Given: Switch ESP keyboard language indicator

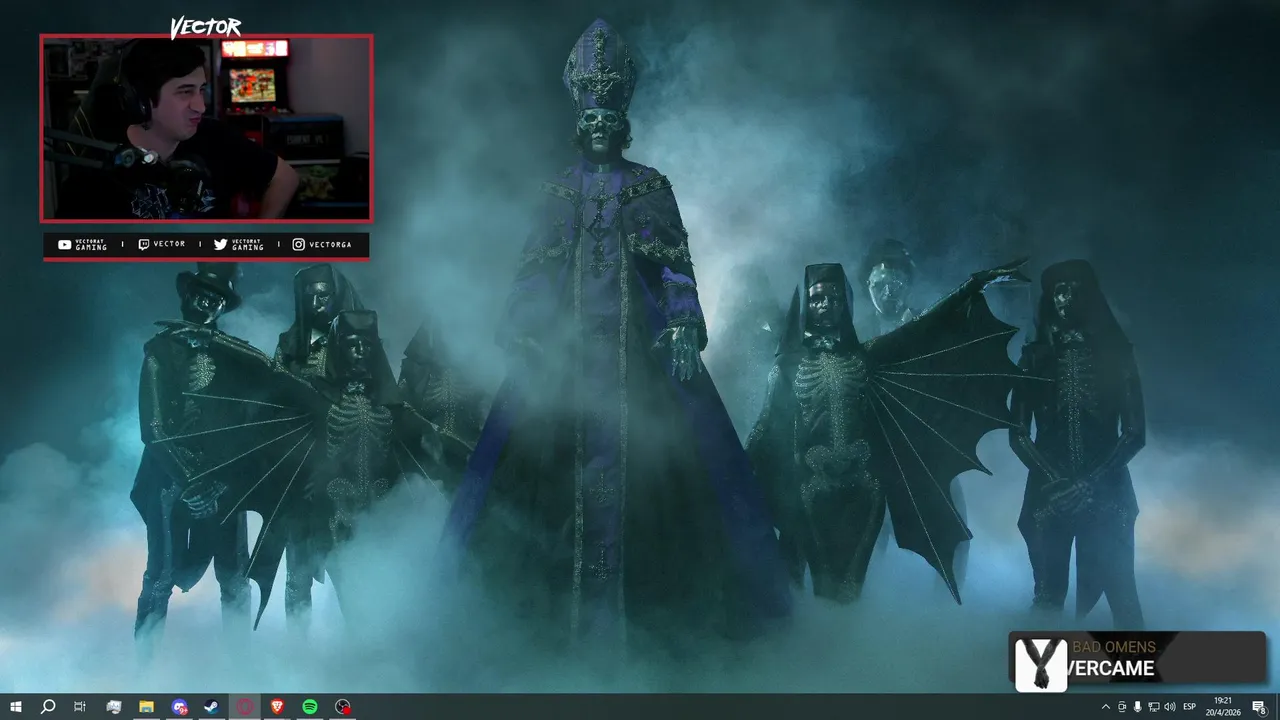Looking at the screenshot, I should point(1190,707).
